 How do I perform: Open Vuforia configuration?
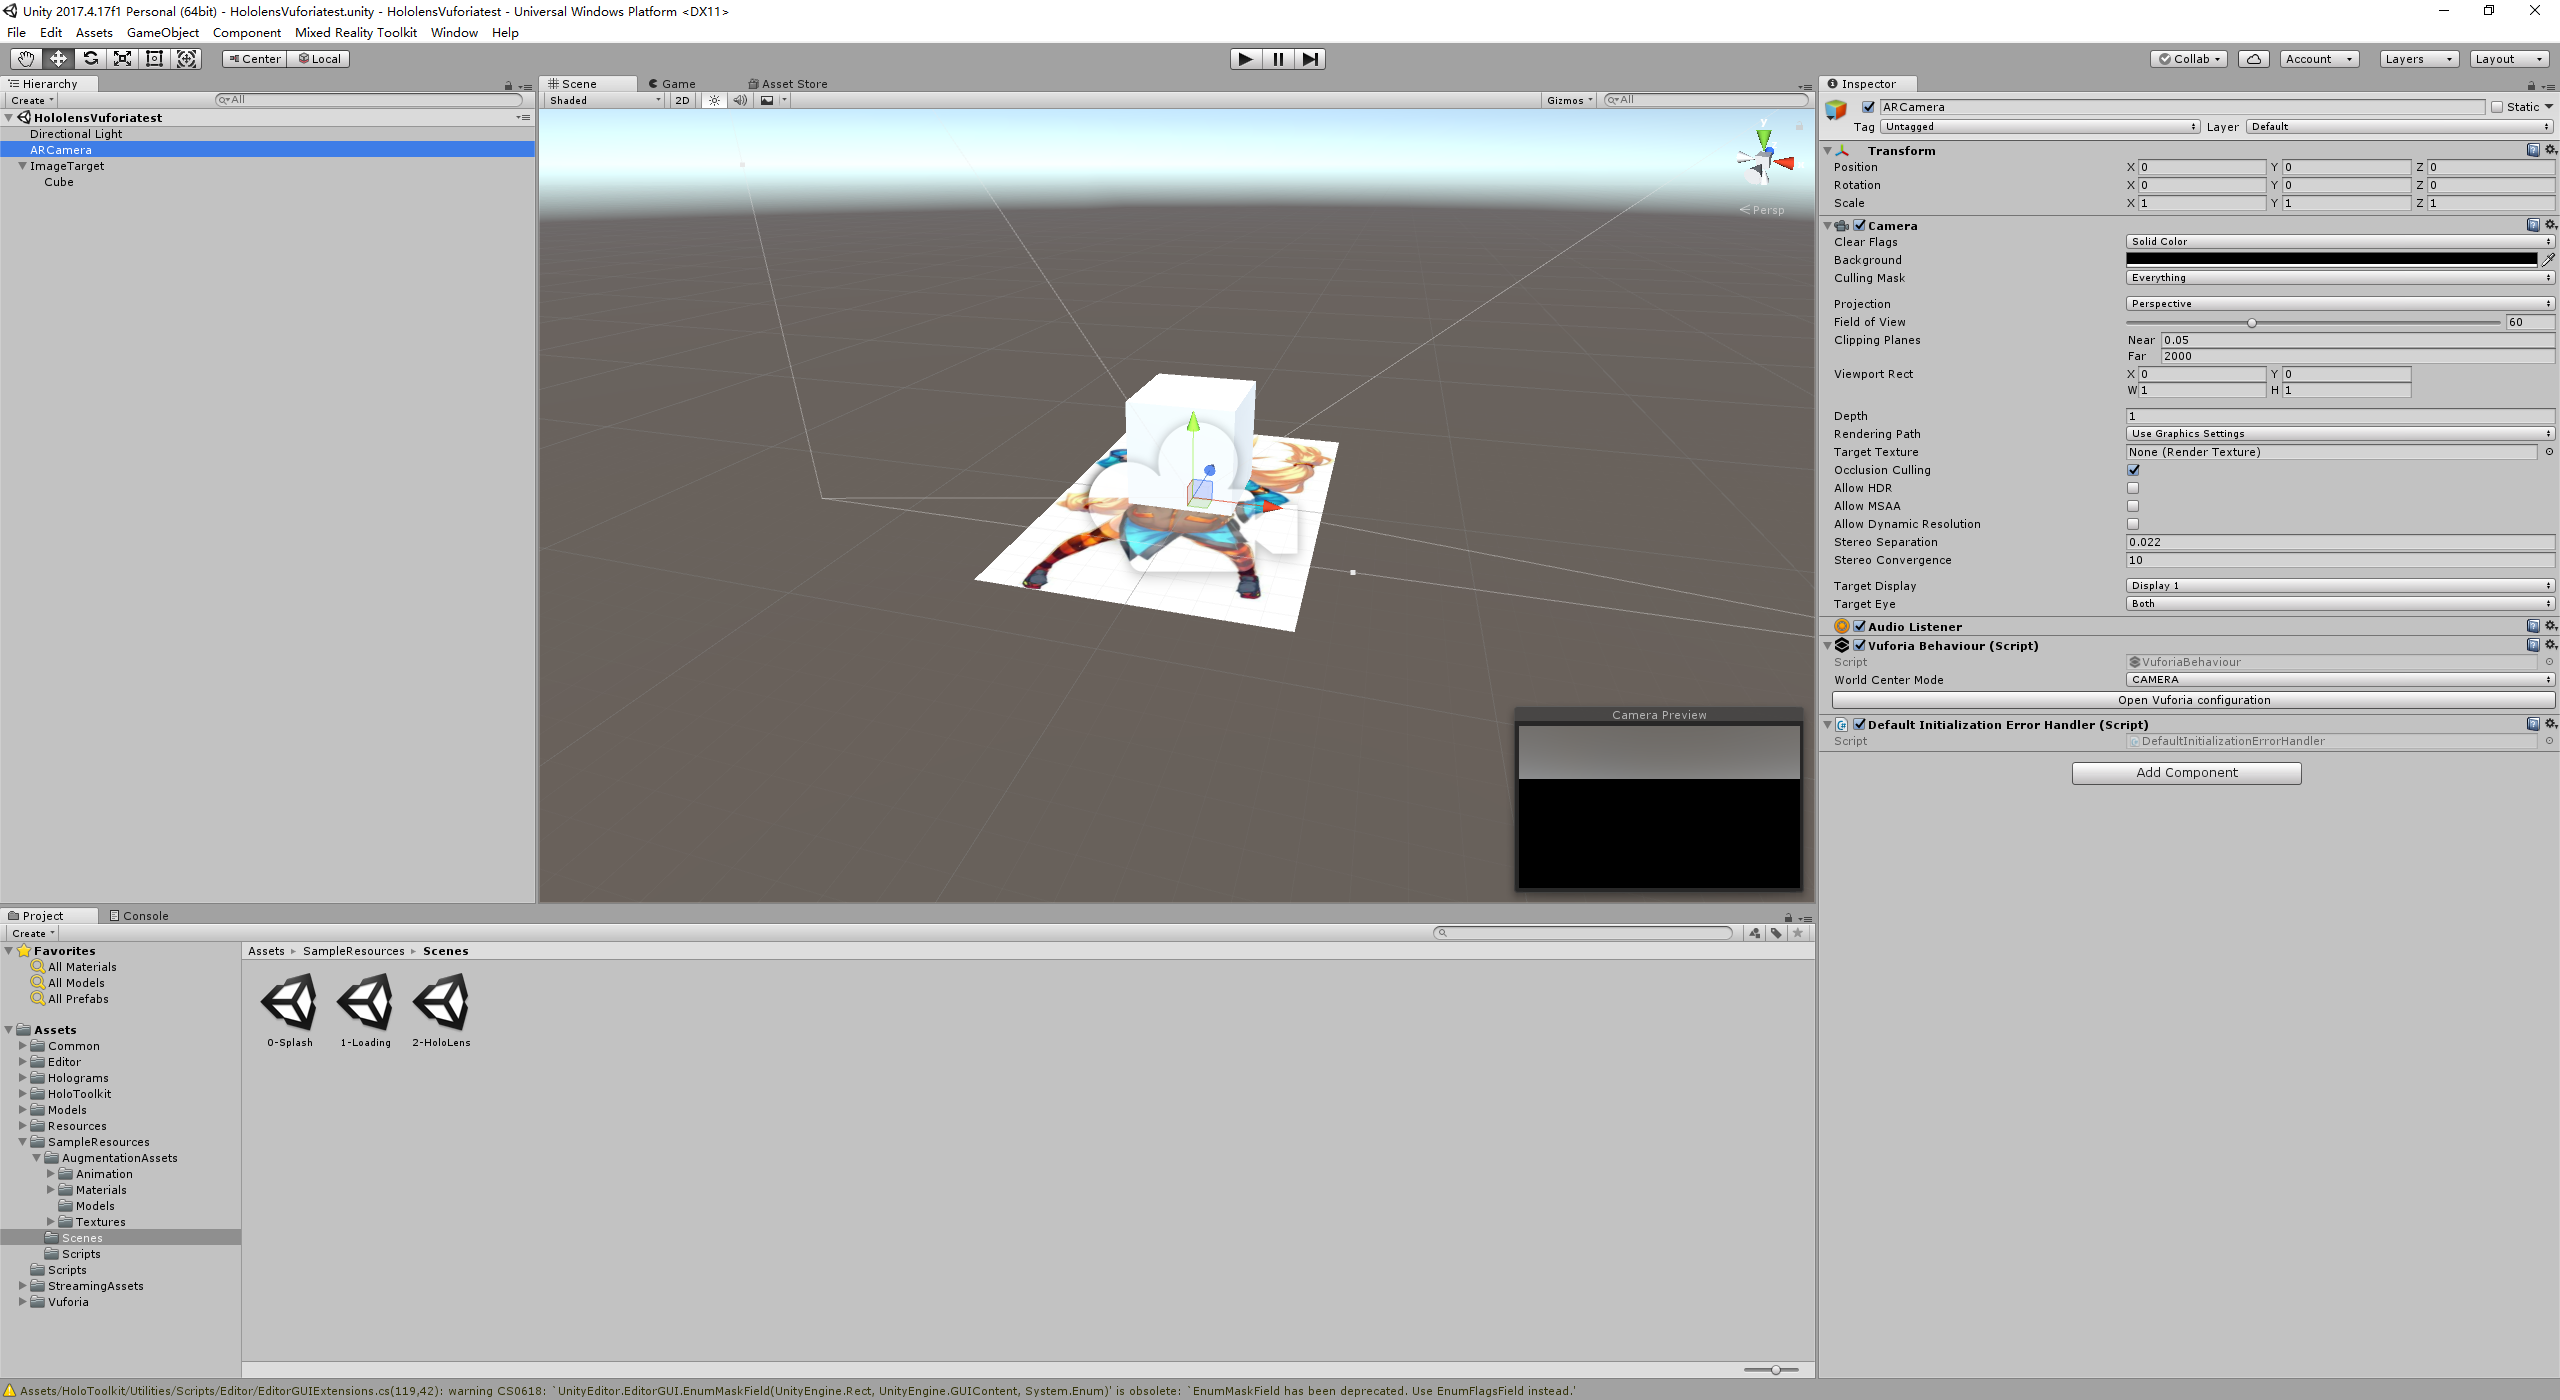pos(2193,699)
